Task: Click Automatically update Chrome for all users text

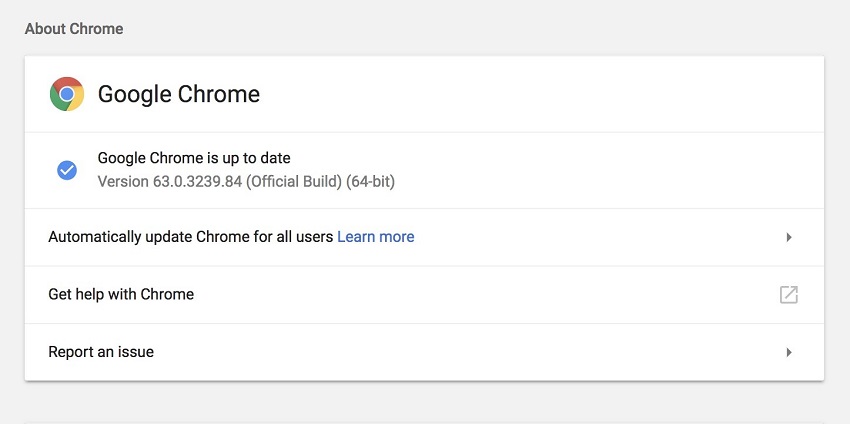Action: [191, 237]
